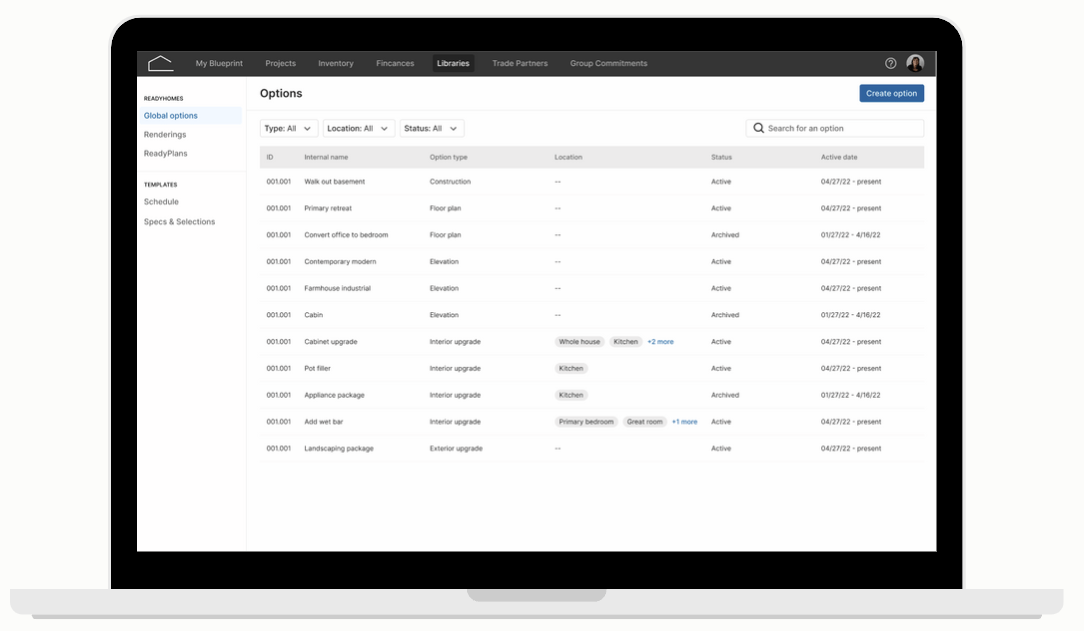
Task: Go to the Inventory tab
Action: [336, 64]
